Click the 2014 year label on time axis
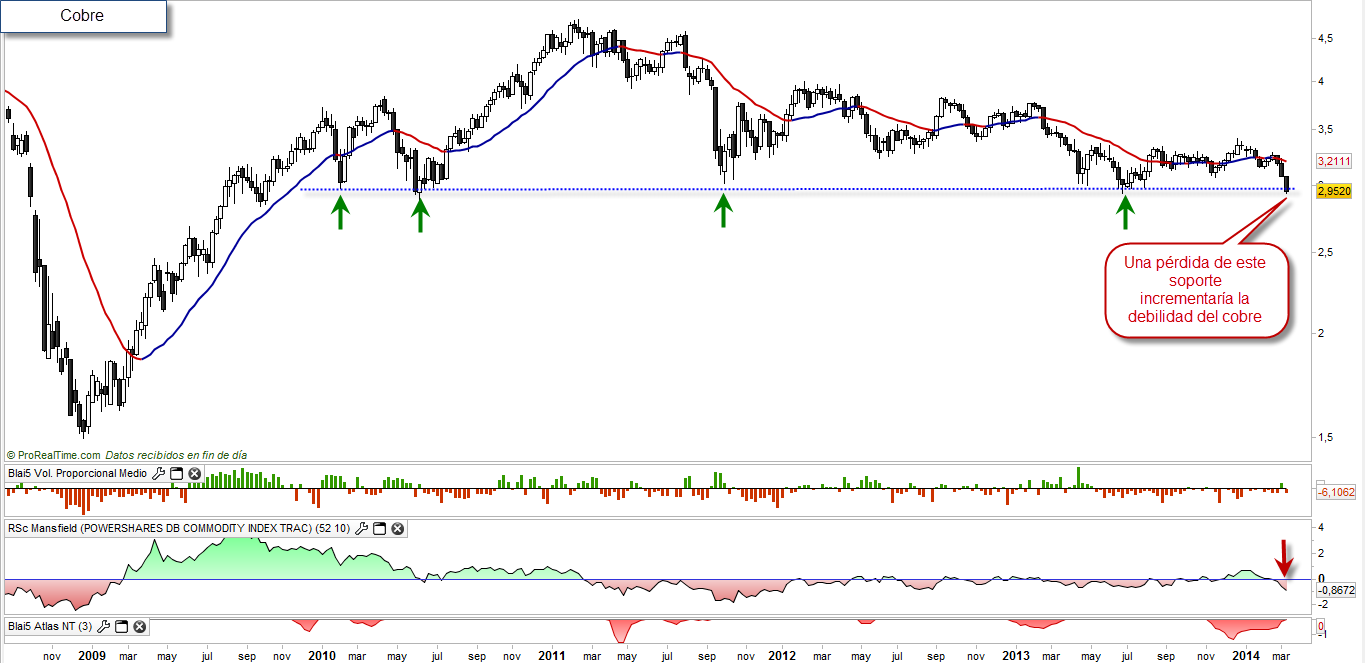1365x663 pixels. tap(1246, 655)
